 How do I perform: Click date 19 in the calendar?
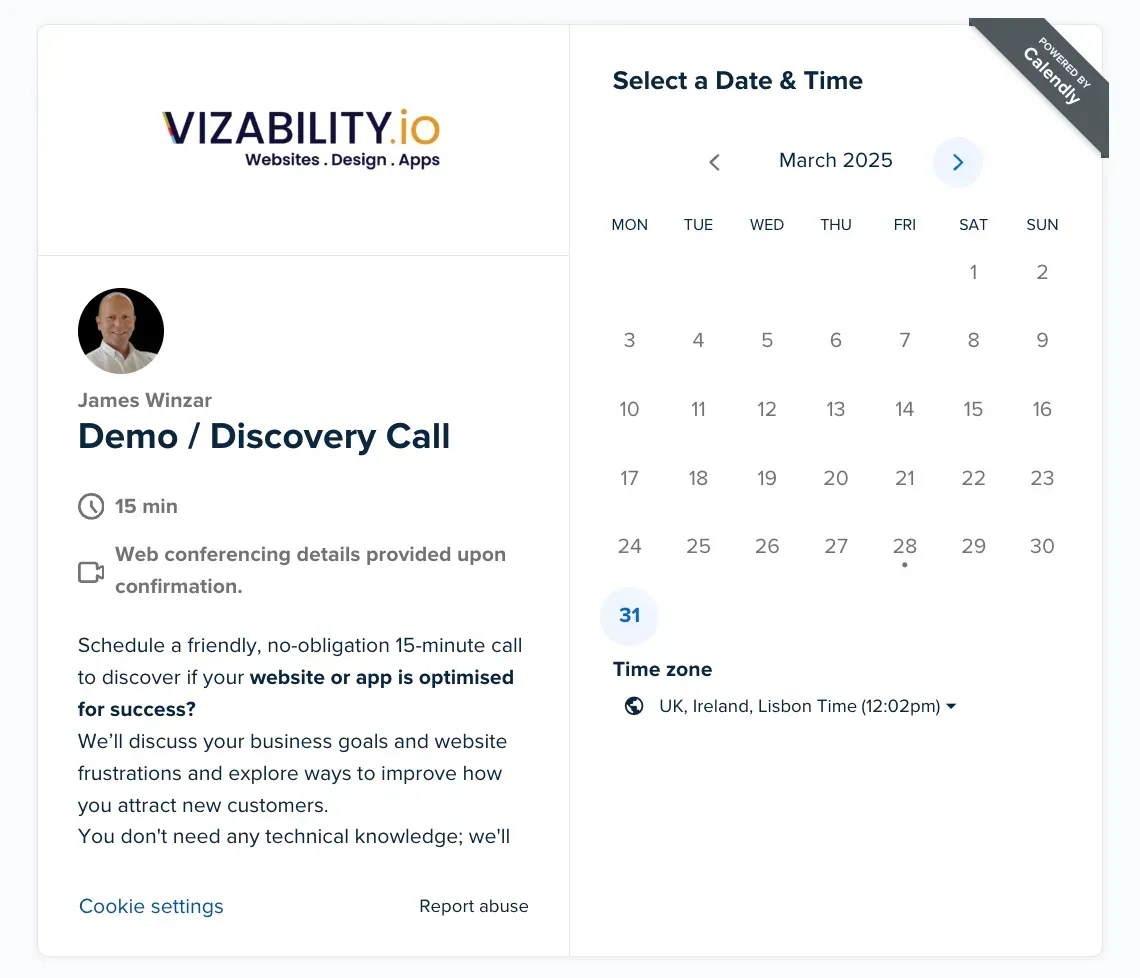767,478
